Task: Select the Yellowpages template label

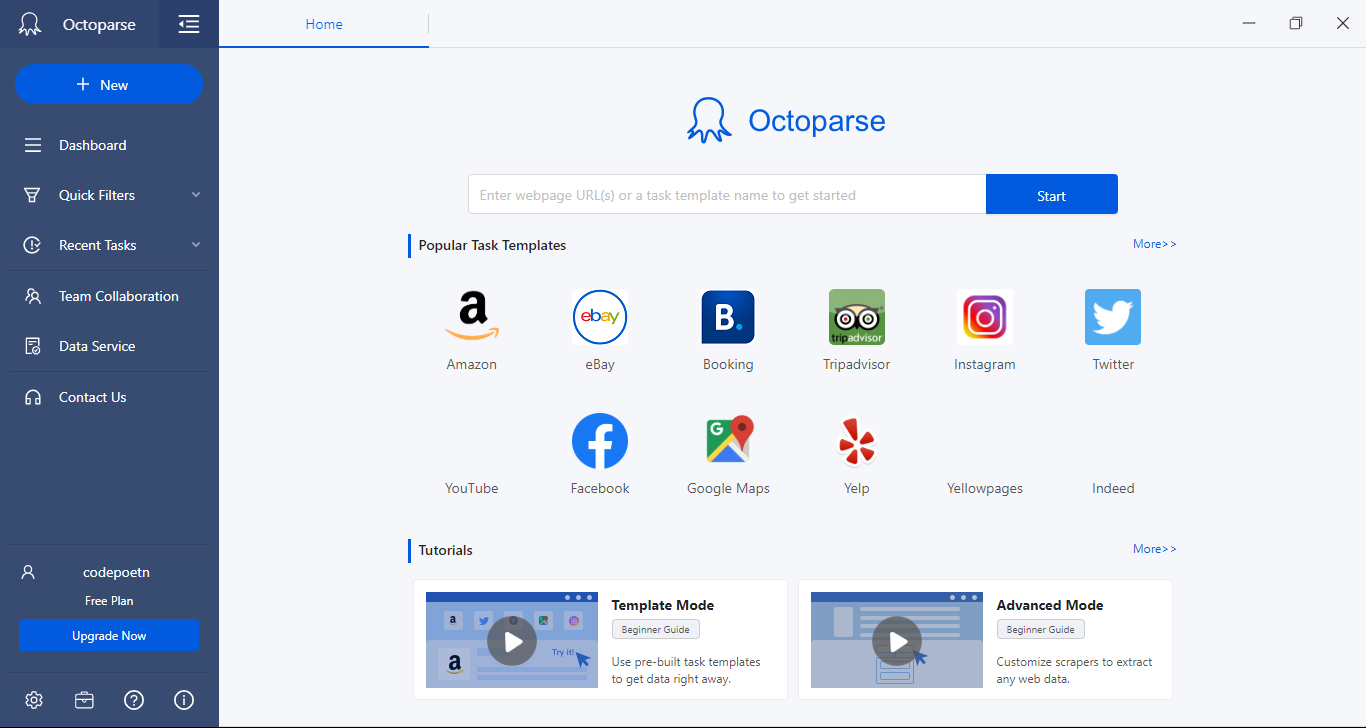Action: click(985, 489)
